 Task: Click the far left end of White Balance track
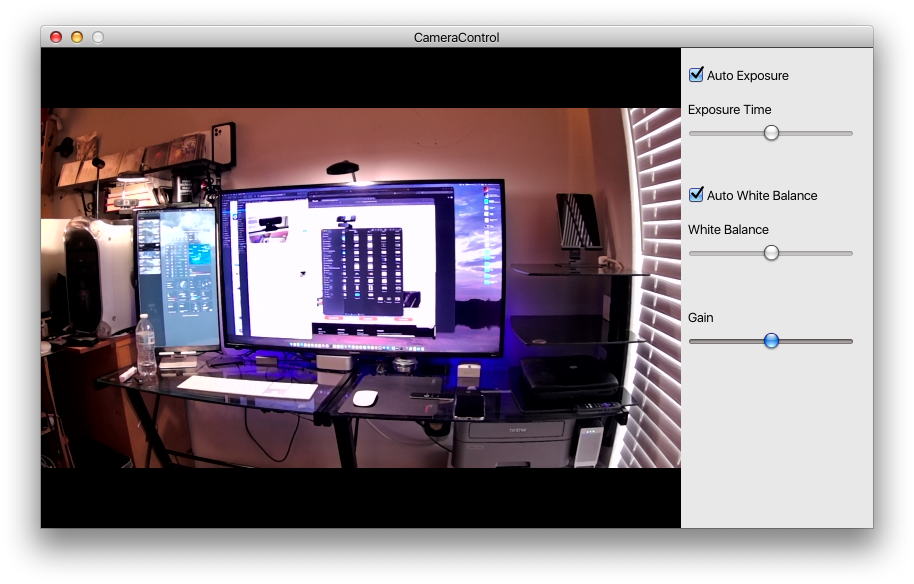pos(692,253)
